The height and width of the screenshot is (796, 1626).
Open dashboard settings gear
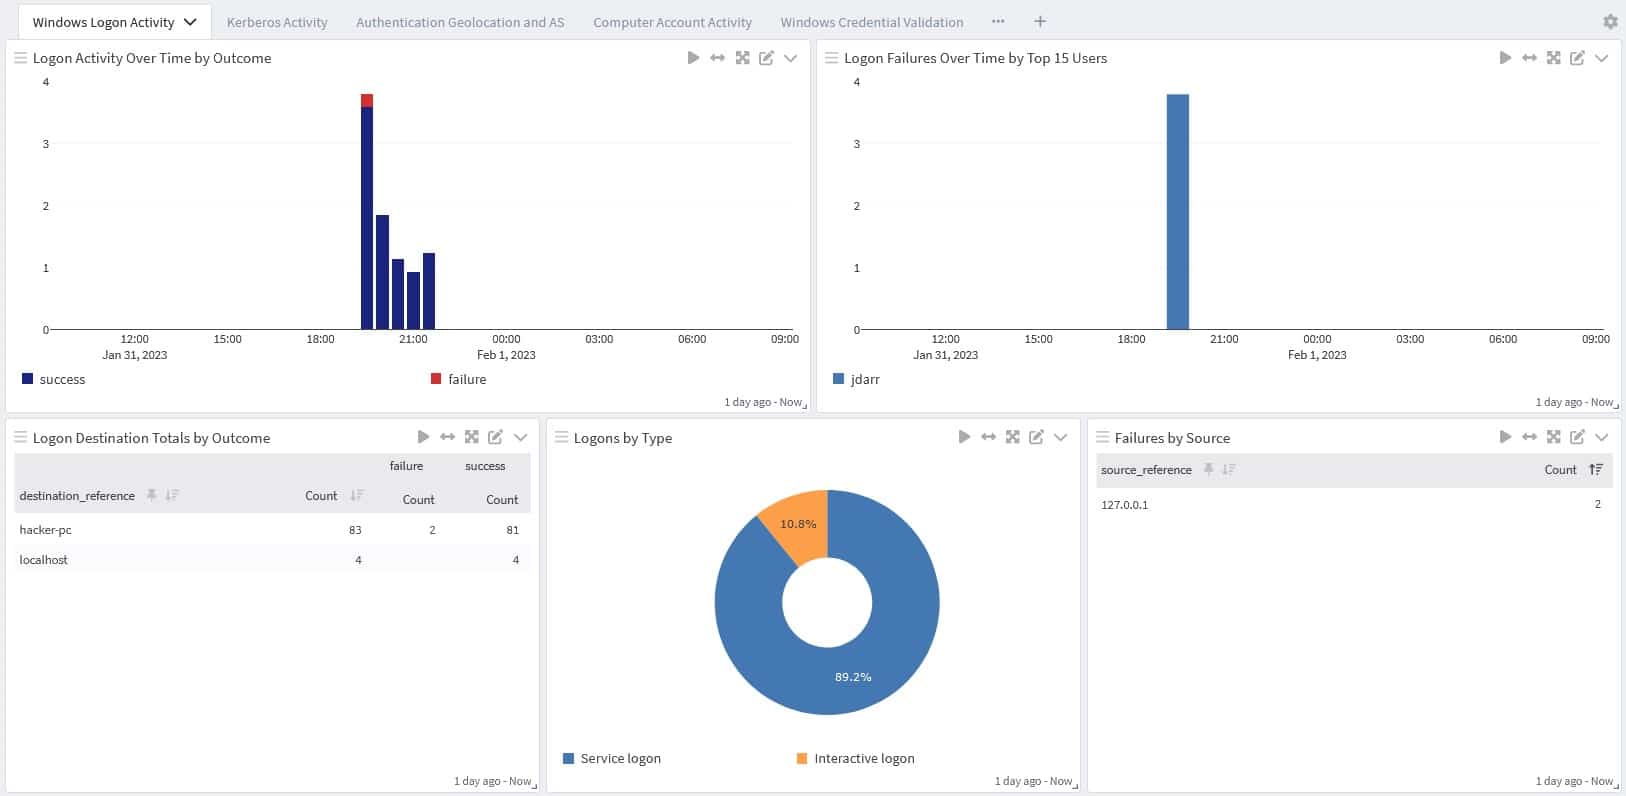(1610, 21)
